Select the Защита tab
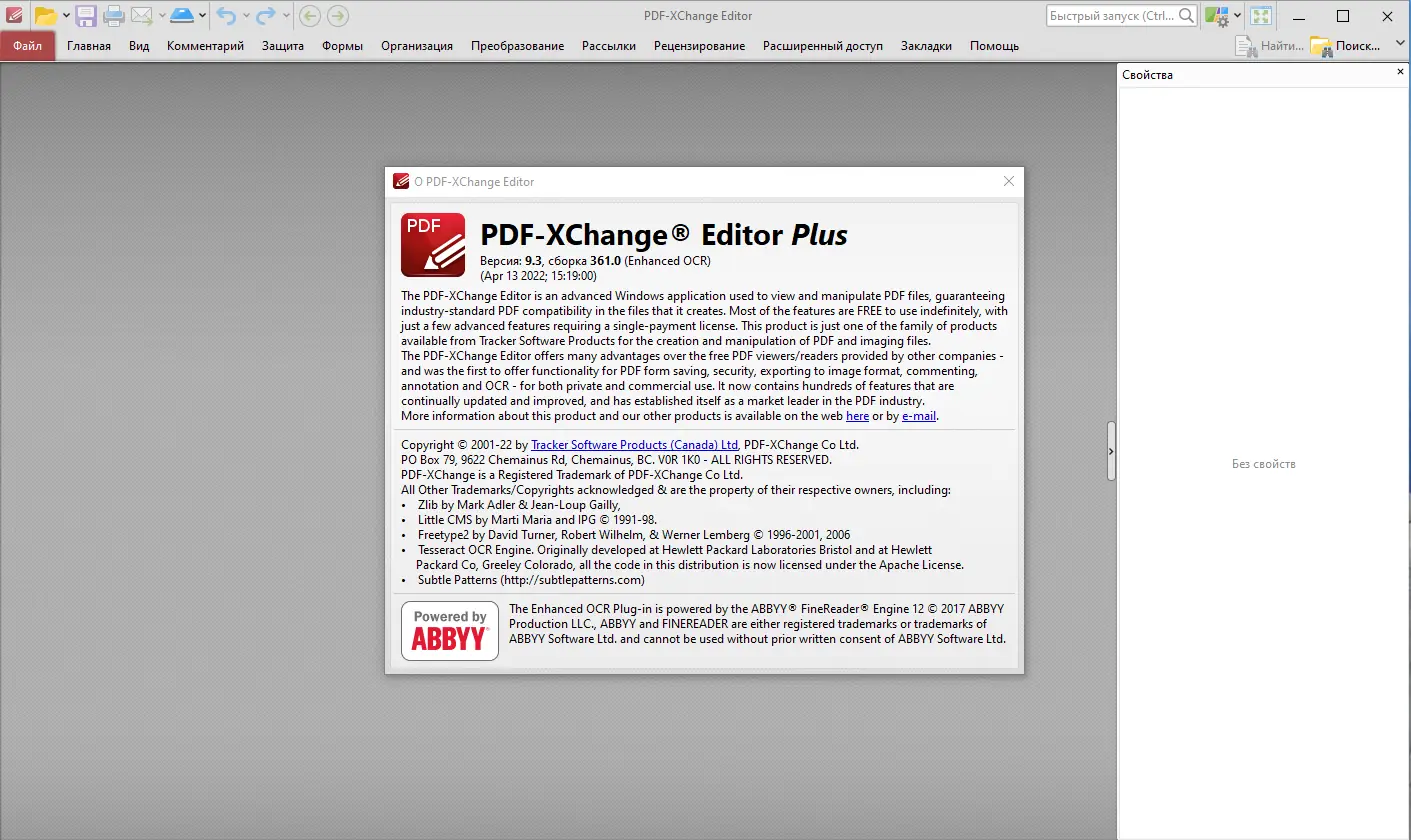The image size is (1411, 840). tap(283, 46)
